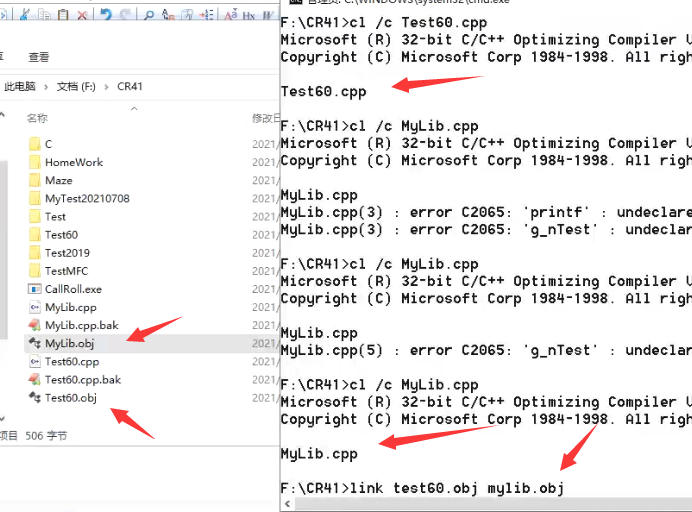Click 此电脑 in the address breadcrumb
This screenshot has width=692, height=512.
(20, 87)
